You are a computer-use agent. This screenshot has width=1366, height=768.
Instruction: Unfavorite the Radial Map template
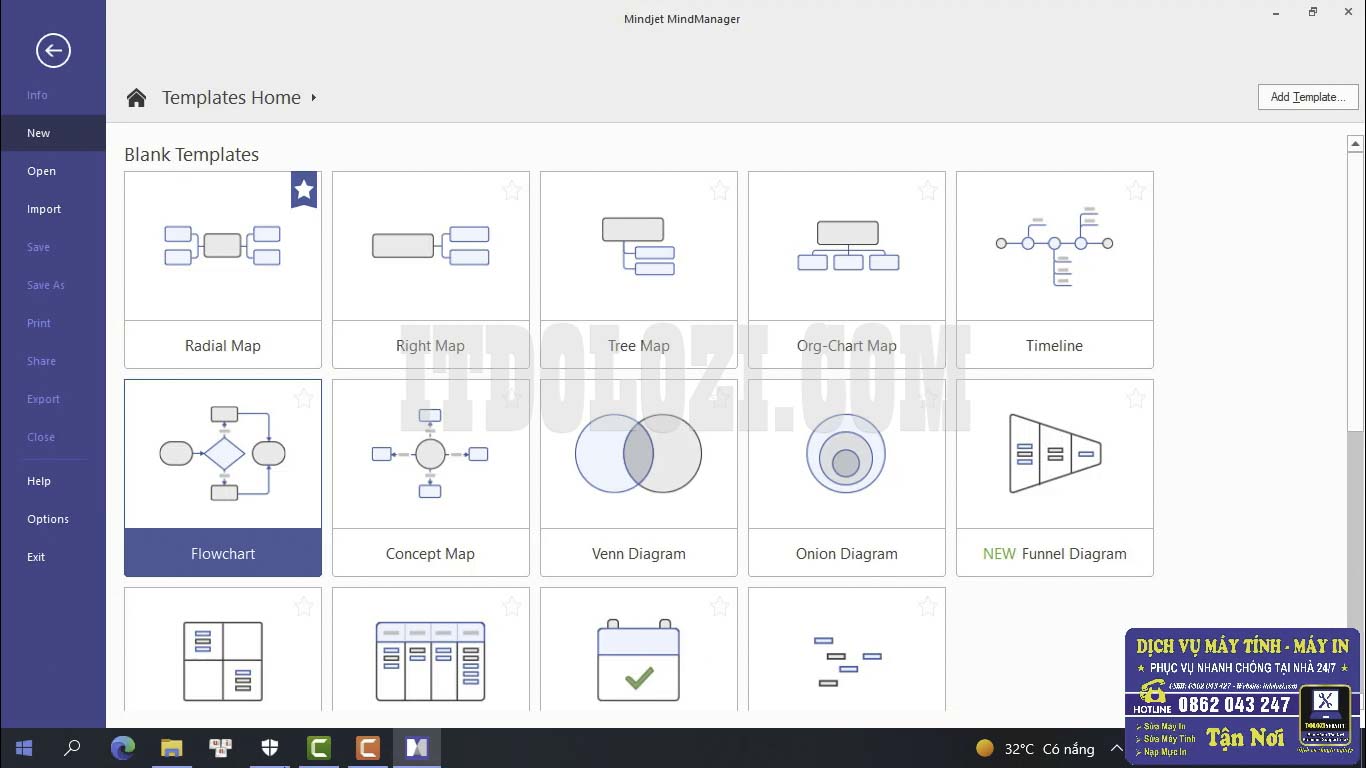303,189
